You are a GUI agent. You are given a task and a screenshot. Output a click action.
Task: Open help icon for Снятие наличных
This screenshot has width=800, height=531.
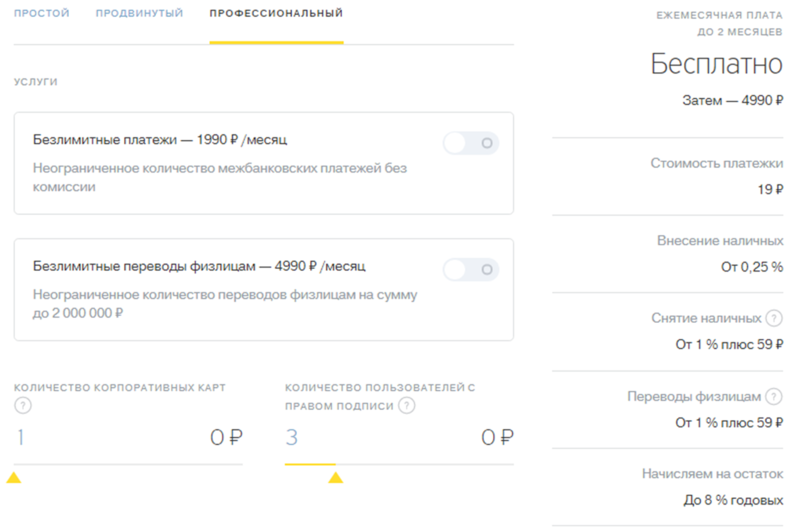point(774,319)
